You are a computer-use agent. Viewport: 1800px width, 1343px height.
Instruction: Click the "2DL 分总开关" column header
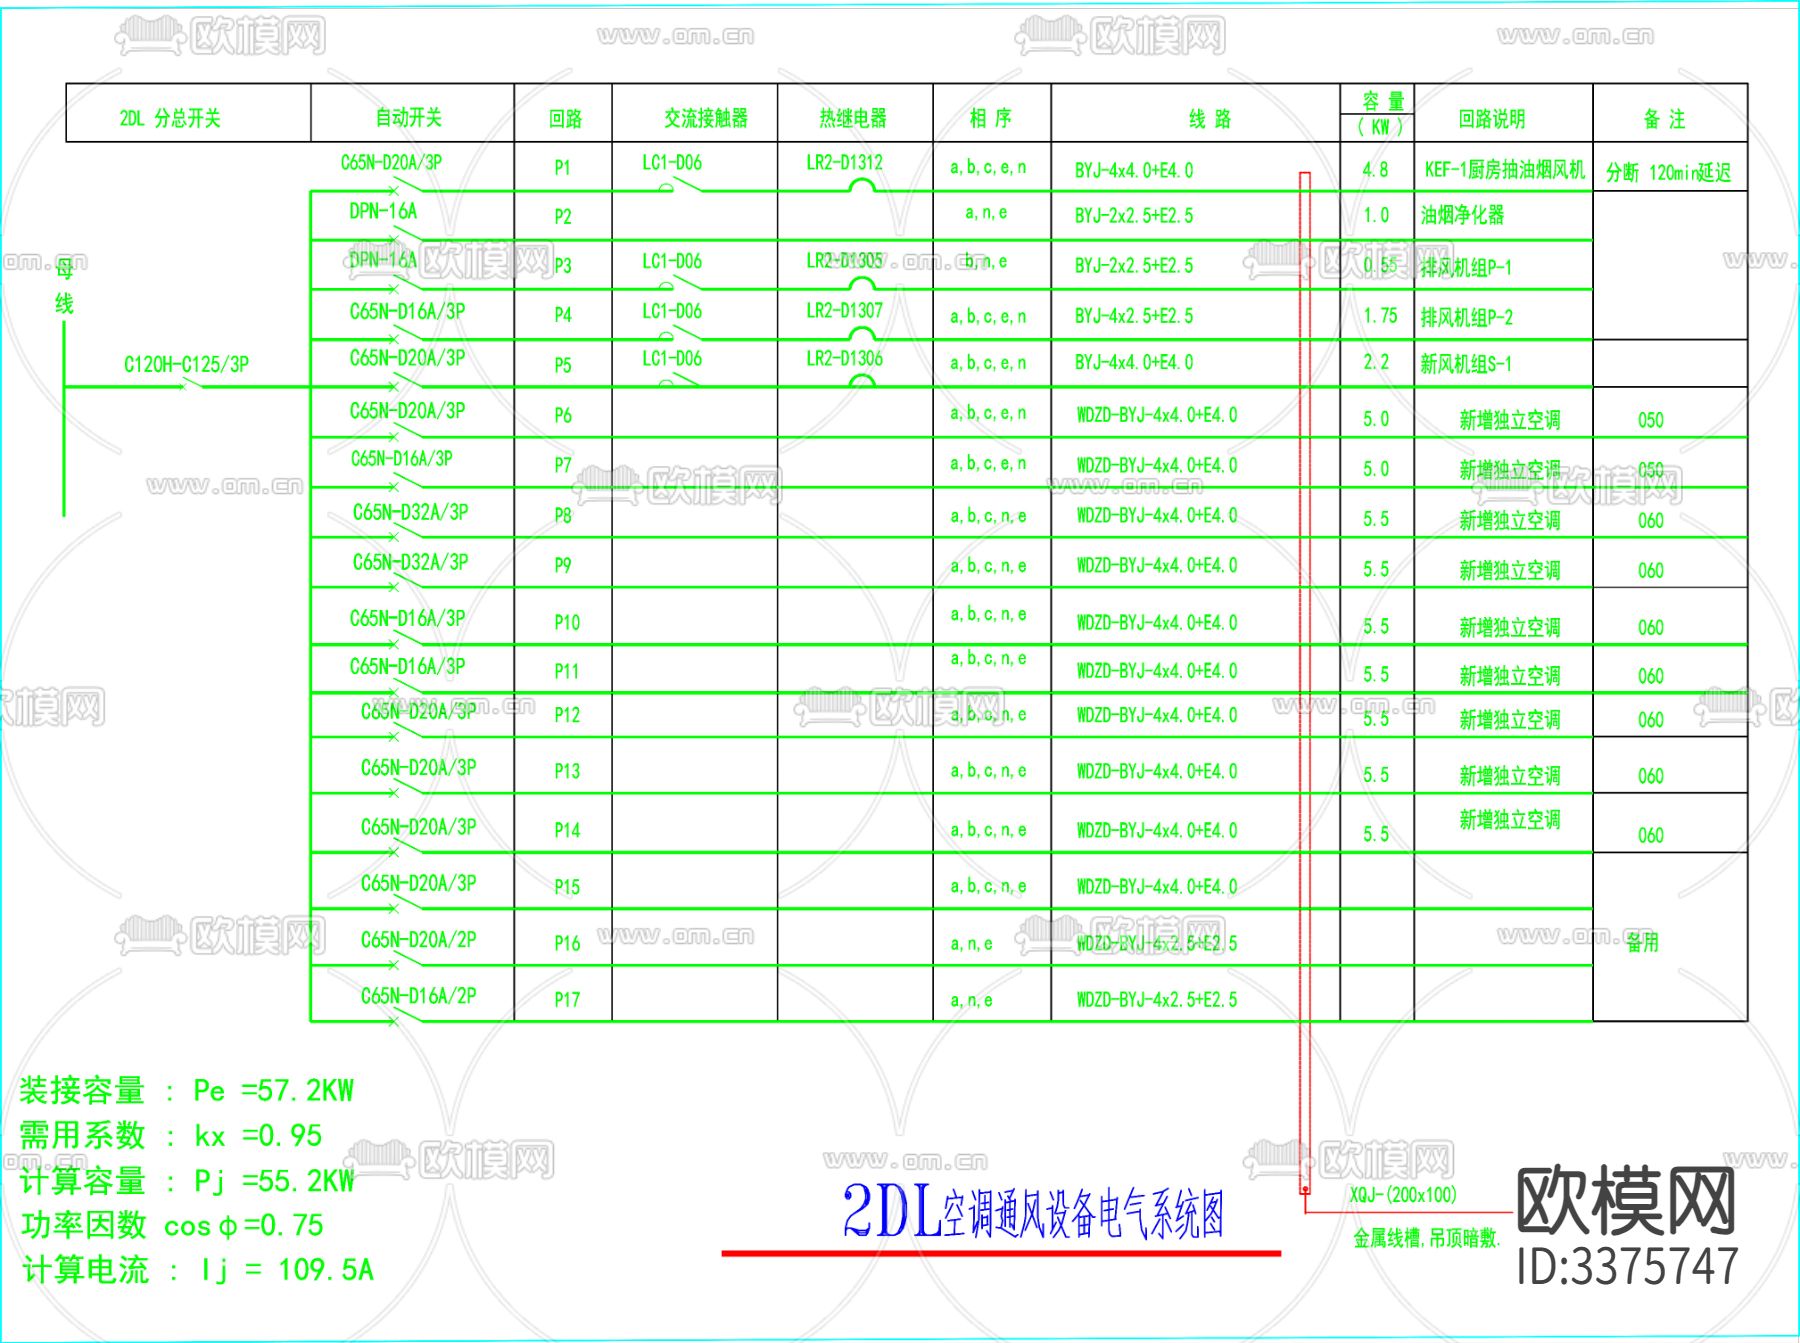click(170, 118)
